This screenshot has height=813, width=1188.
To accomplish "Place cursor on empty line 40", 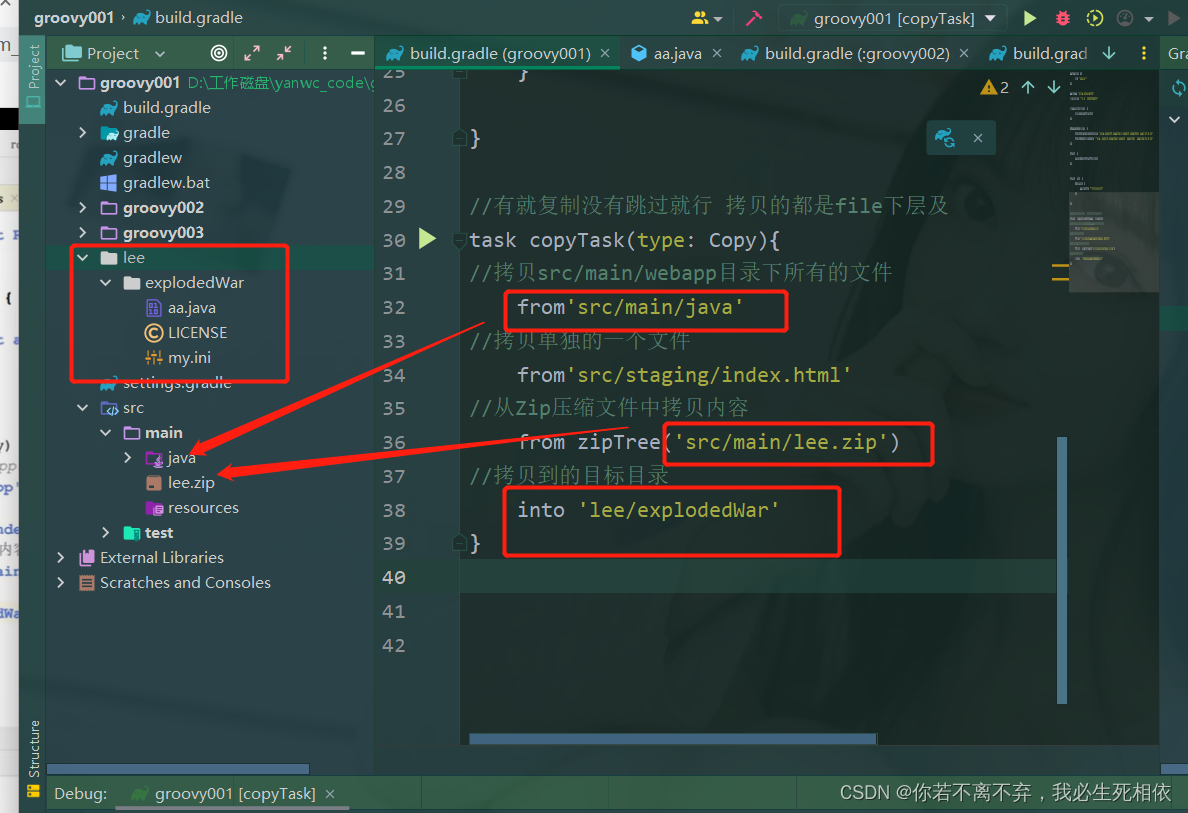I will pos(758,577).
